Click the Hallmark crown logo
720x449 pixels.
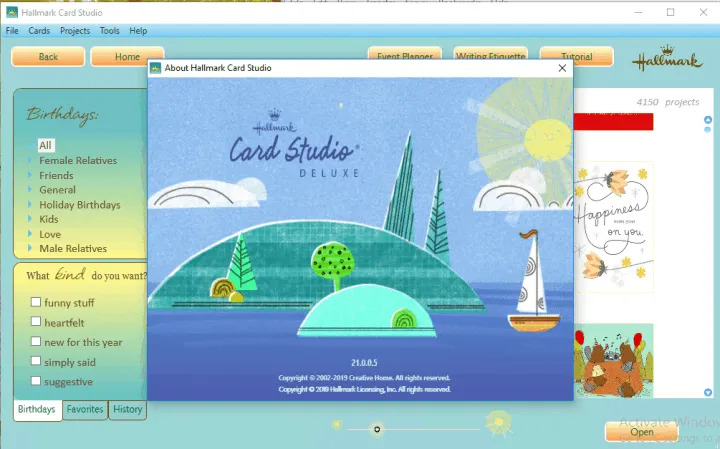[667, 59]
